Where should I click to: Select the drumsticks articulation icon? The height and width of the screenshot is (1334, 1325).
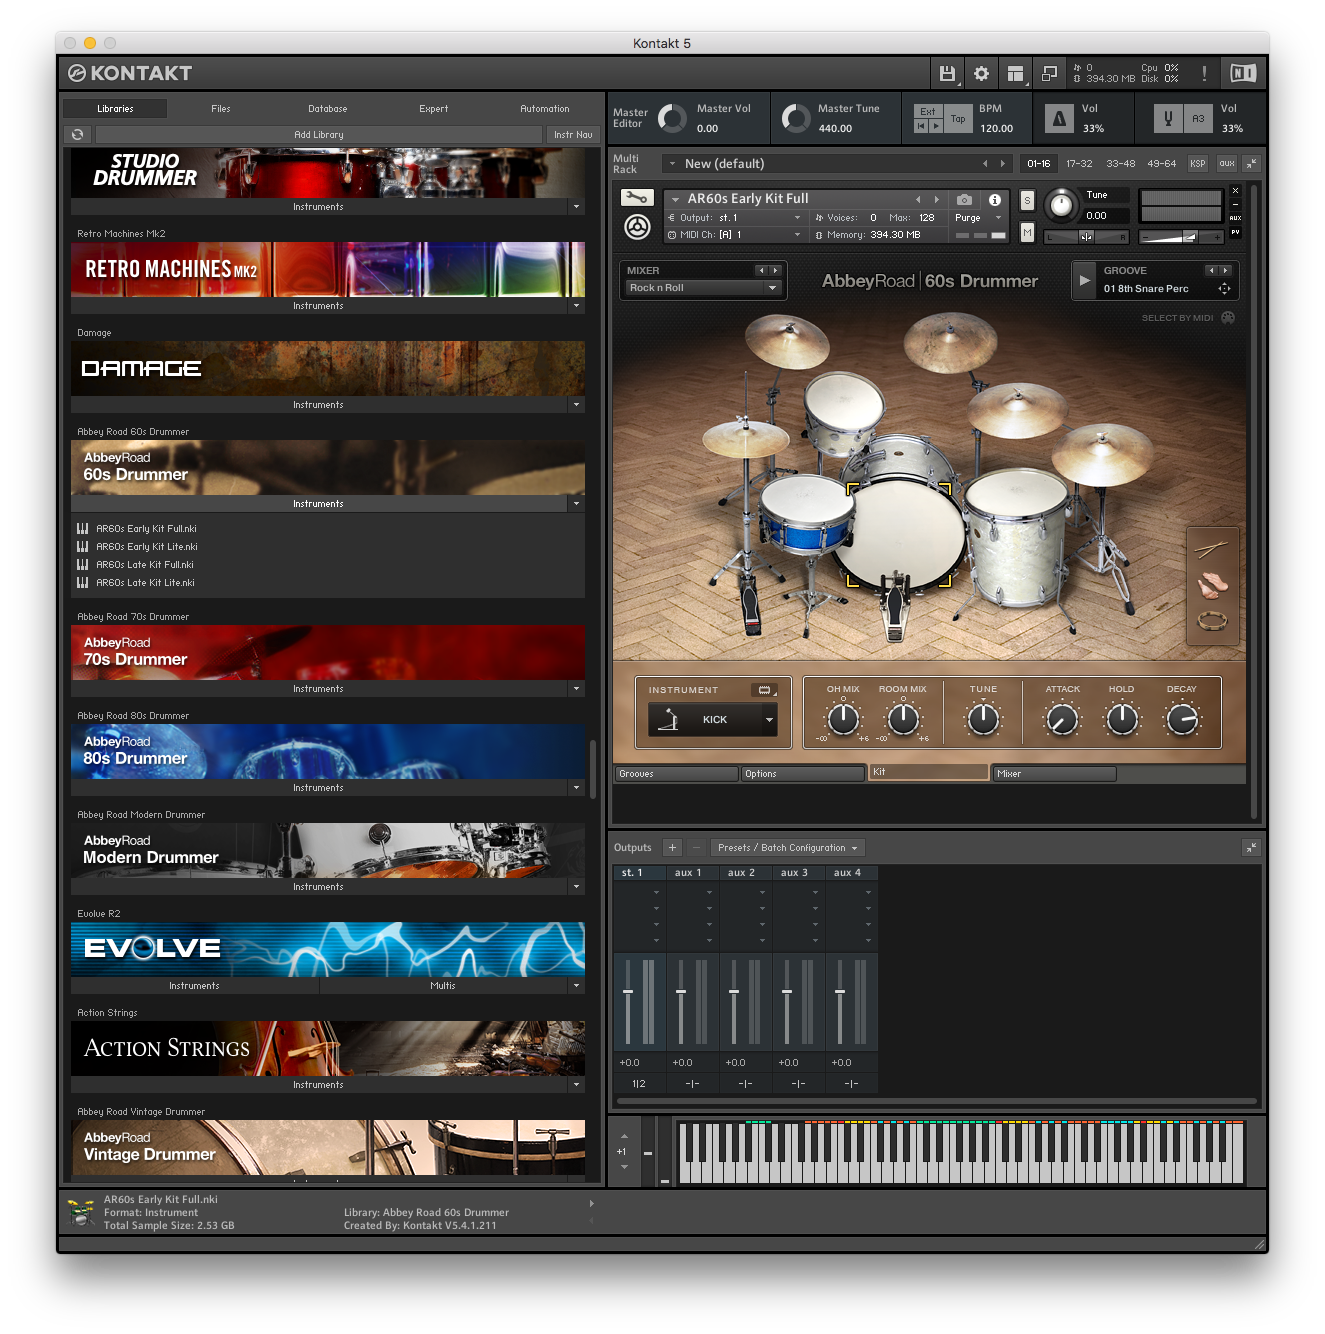click(1211, 549)
